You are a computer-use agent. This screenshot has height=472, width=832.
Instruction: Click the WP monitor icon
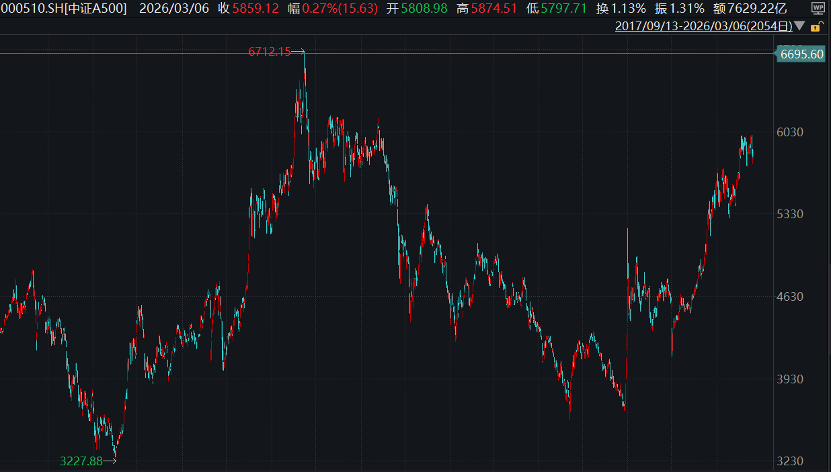[x=818, y=8]
